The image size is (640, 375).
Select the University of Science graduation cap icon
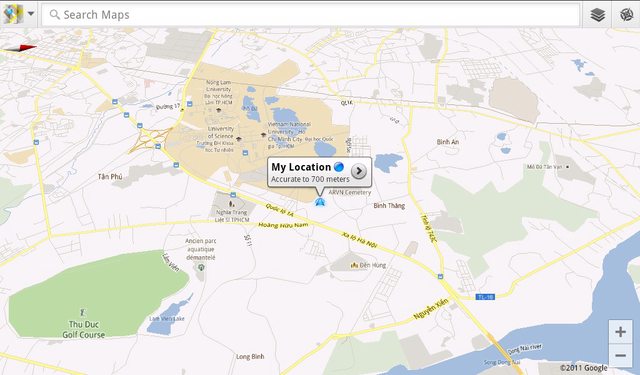tap(239, 139)
